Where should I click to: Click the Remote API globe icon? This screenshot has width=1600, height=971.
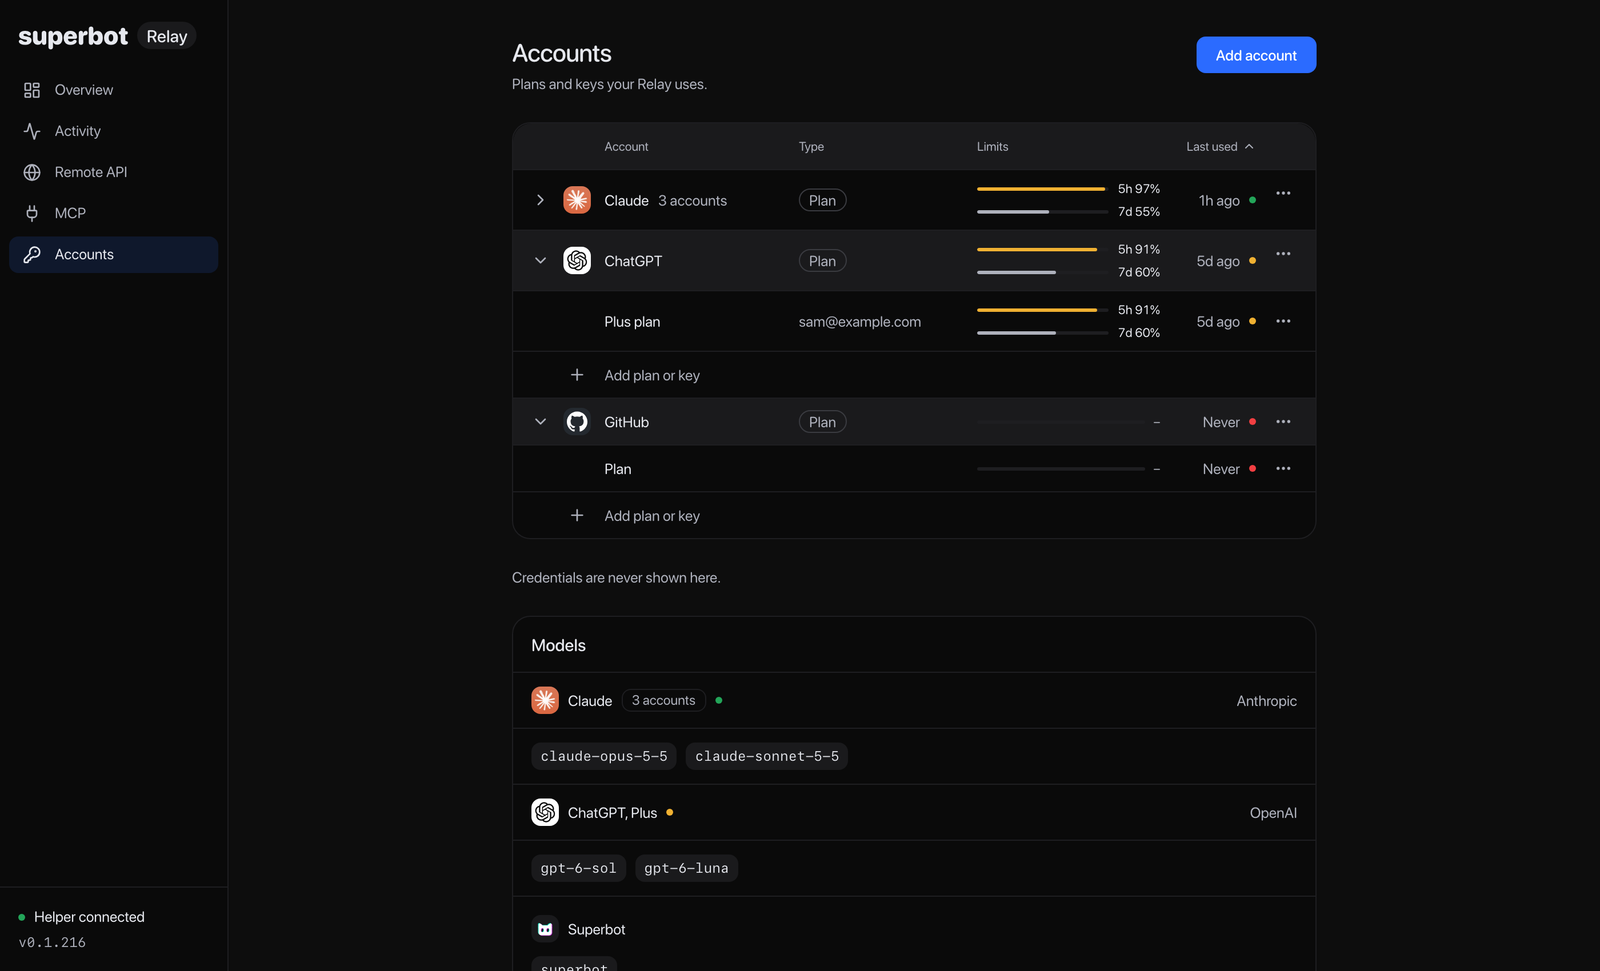tap(32, 172)
